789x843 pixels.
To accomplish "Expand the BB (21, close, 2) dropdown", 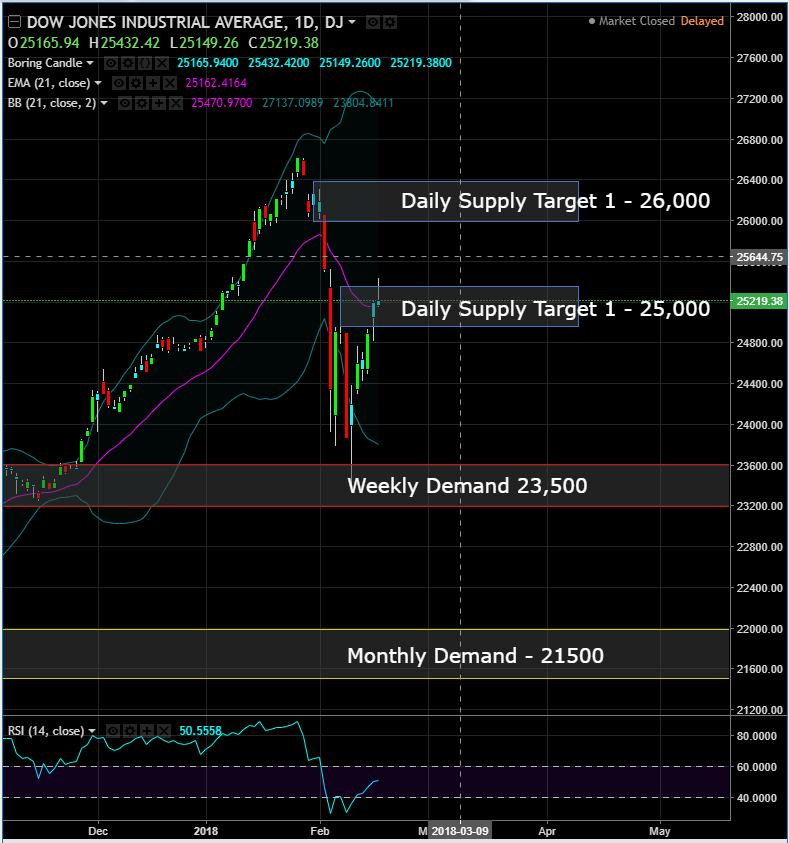I will 104,103.
